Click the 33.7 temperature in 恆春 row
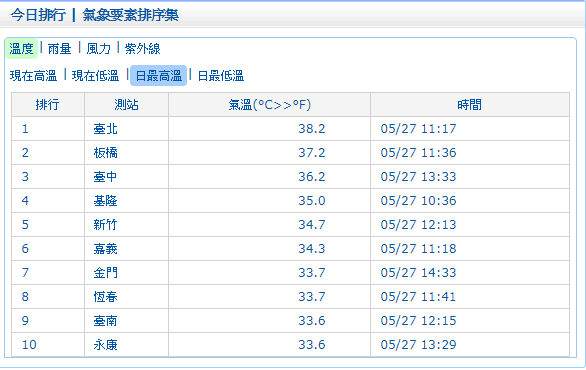 pos(312,297)
